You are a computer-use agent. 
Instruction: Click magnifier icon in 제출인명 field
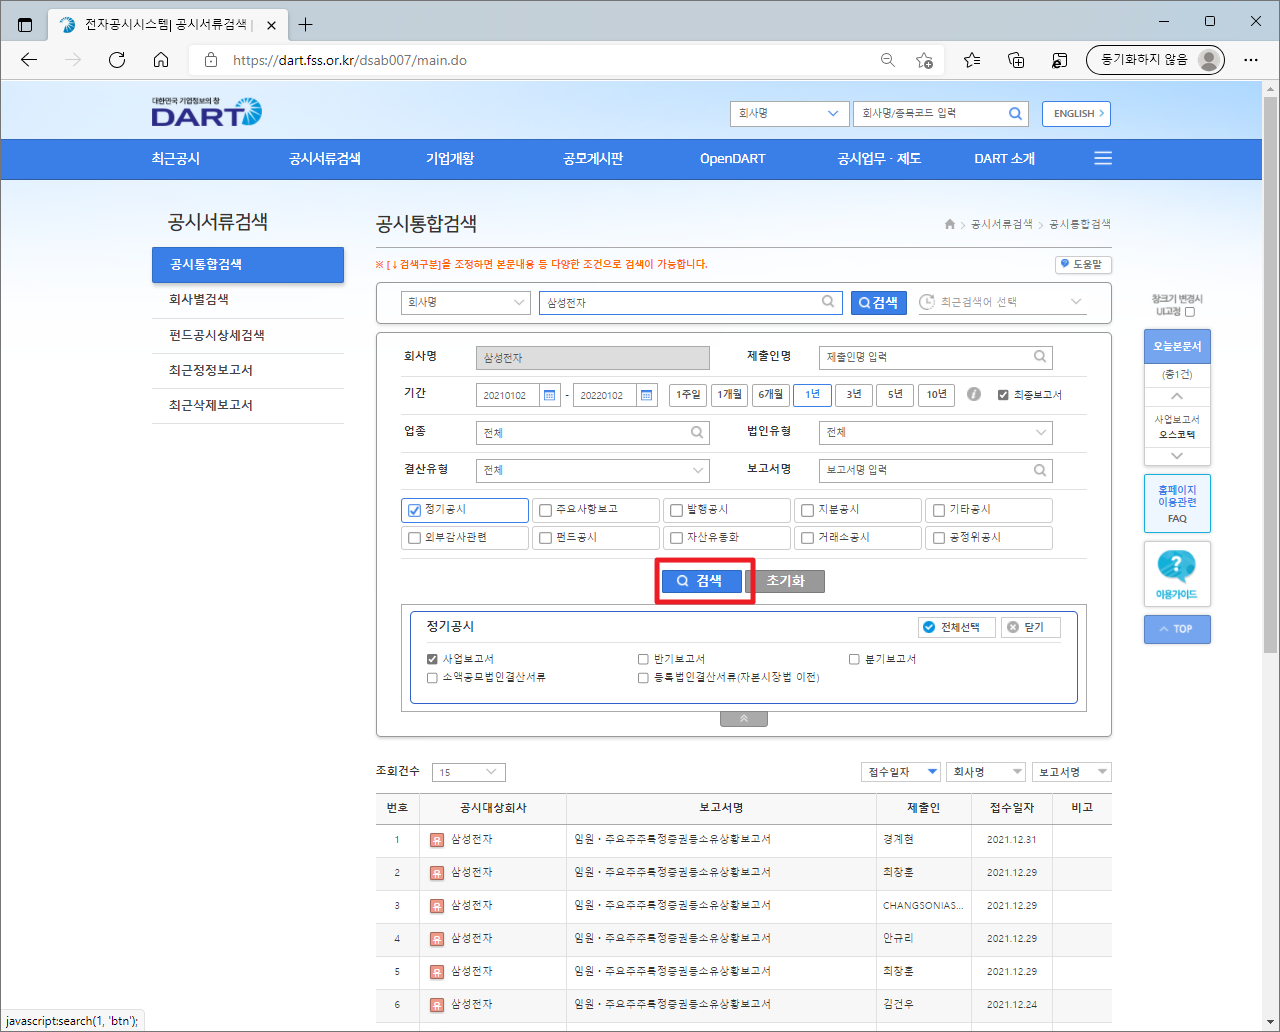click(x=1040, y=356)
